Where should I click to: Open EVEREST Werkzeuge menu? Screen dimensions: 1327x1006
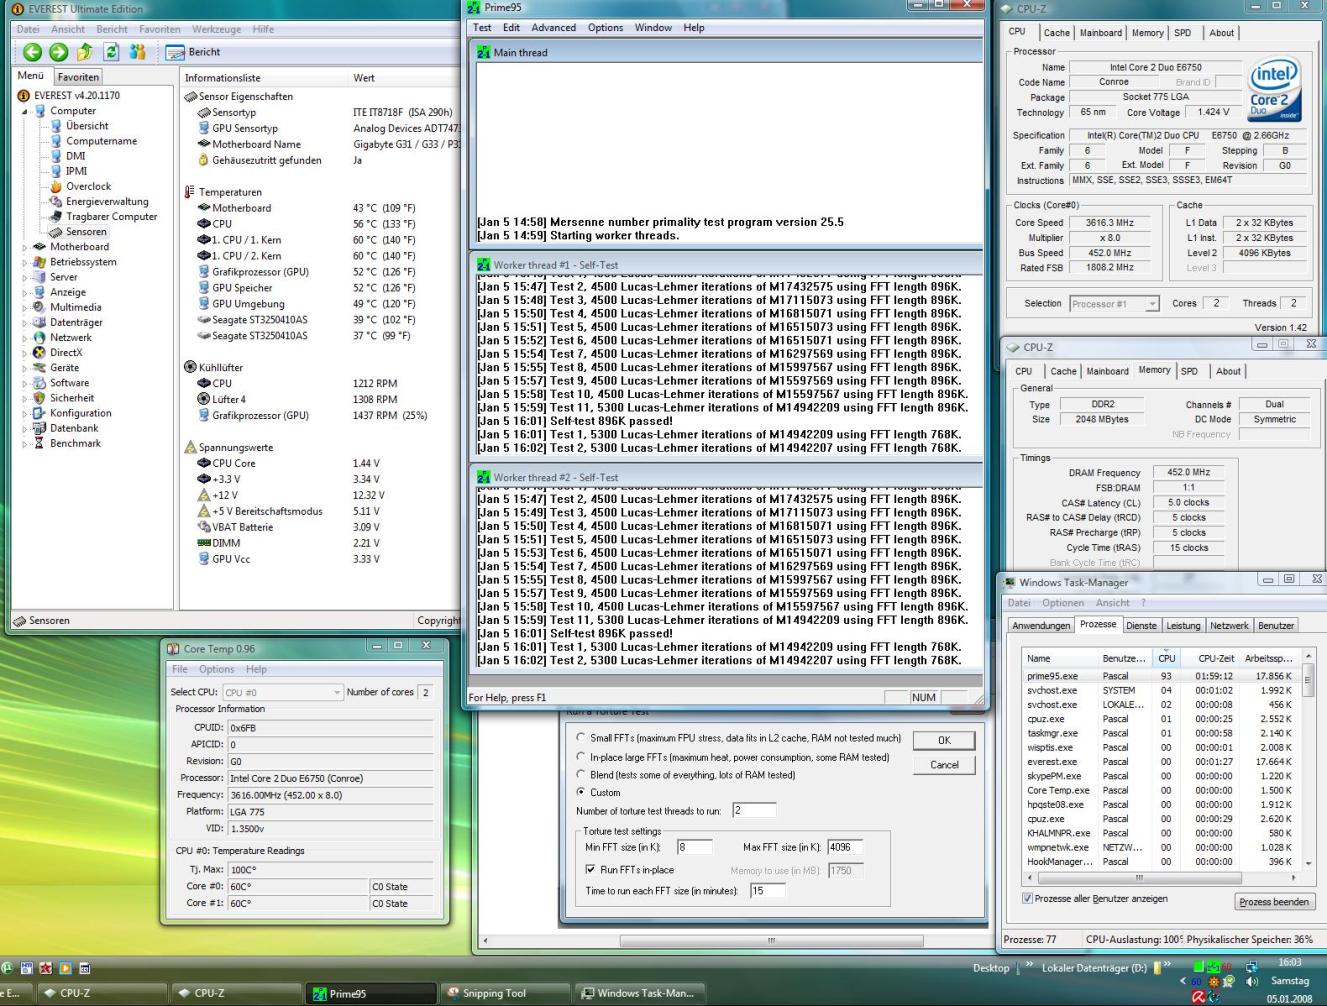click(x=217, y=29)
